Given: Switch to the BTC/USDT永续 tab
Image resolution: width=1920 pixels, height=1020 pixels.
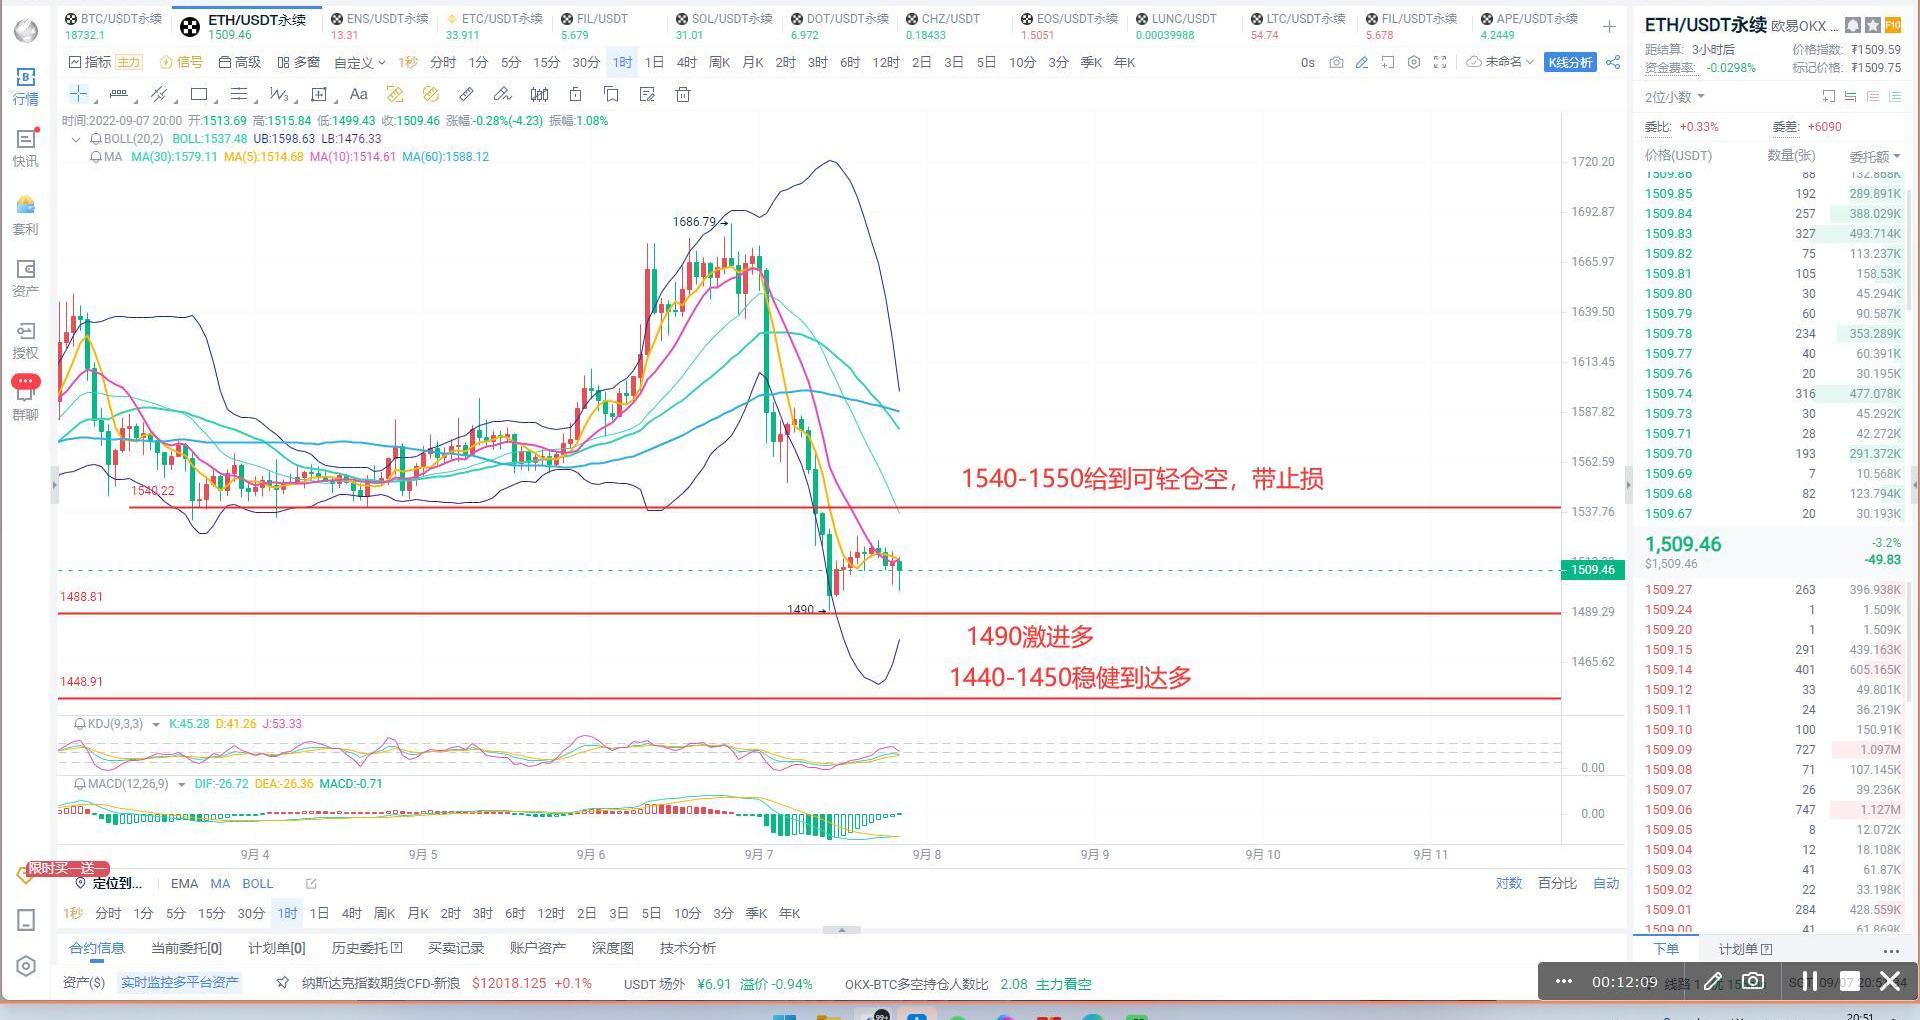Looking at the screenshot, I should pos(114,26).
